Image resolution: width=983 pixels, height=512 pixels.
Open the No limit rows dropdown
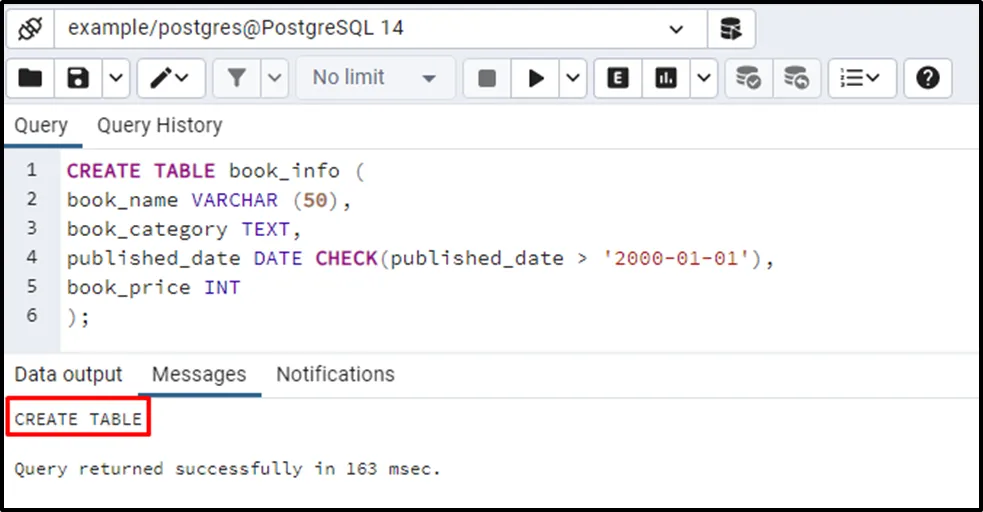pos(375,78)
